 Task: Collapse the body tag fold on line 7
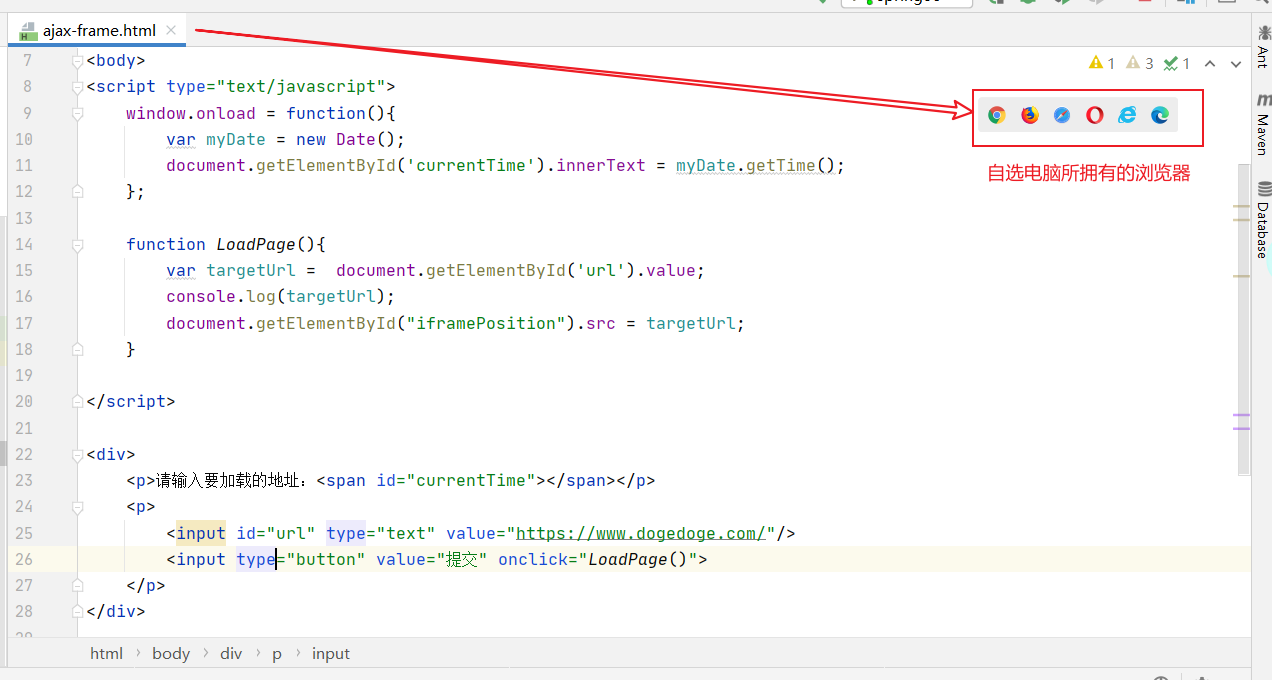point(78,61)
